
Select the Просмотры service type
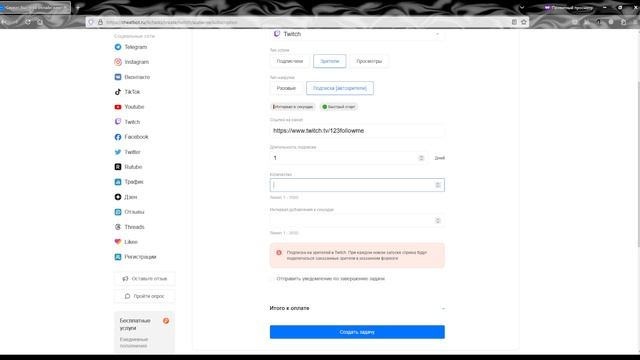(x=369, y=61)
